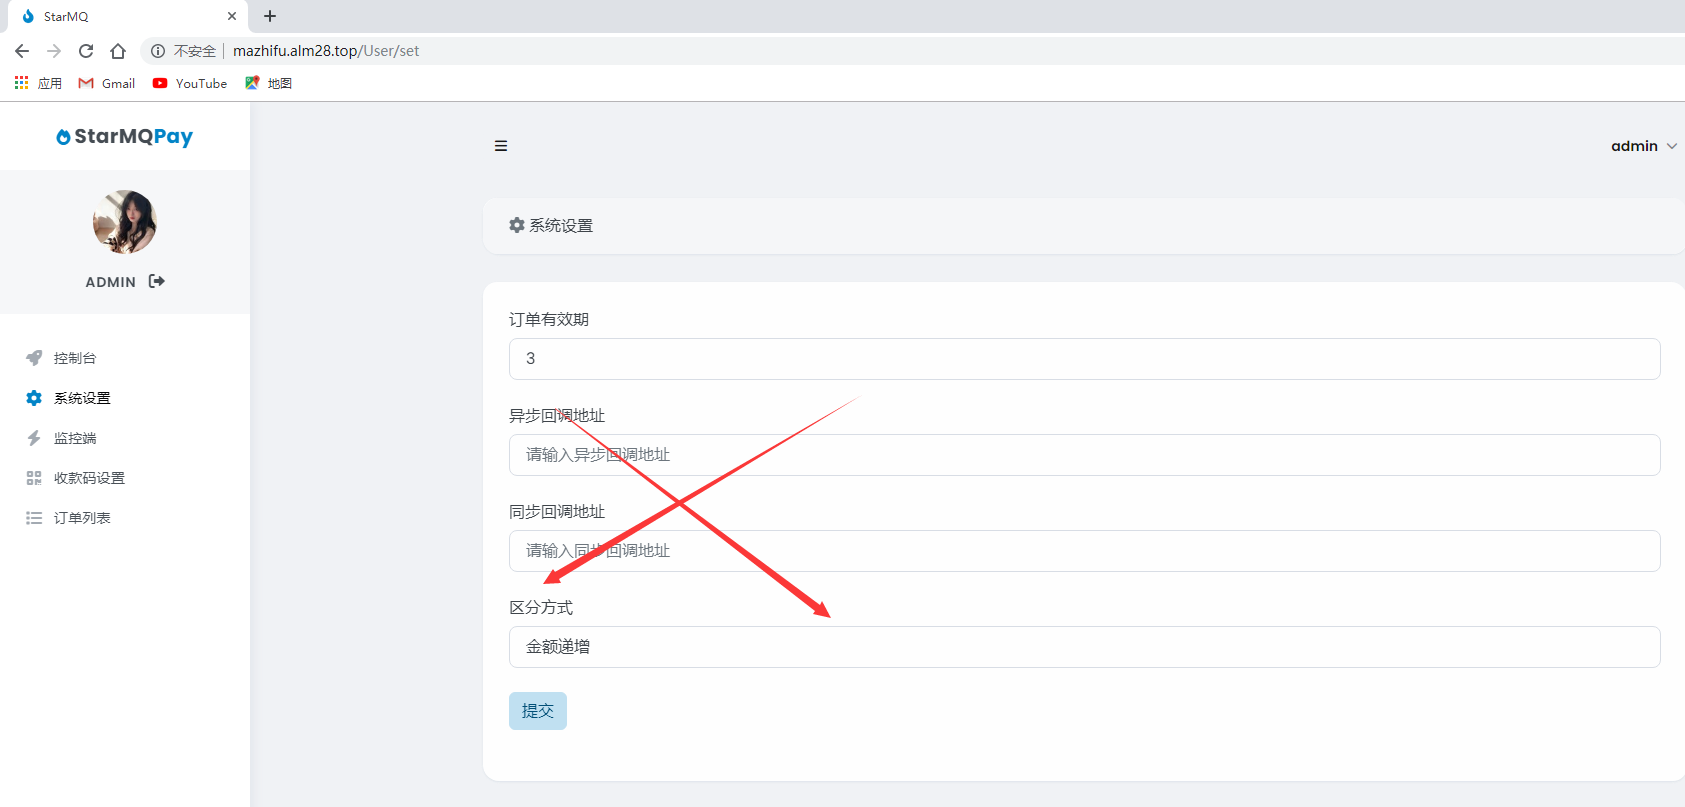This screenshot has width=1685, height=807.
Task: Reload the page with browser refresh icon
Action: pos(86,51)
